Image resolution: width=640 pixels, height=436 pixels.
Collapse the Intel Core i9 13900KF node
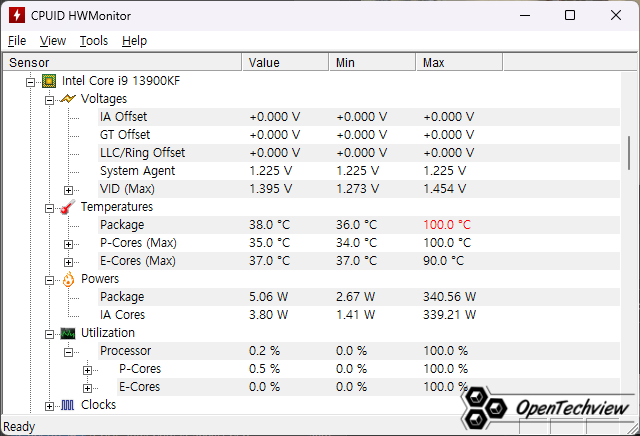point(30,82)
